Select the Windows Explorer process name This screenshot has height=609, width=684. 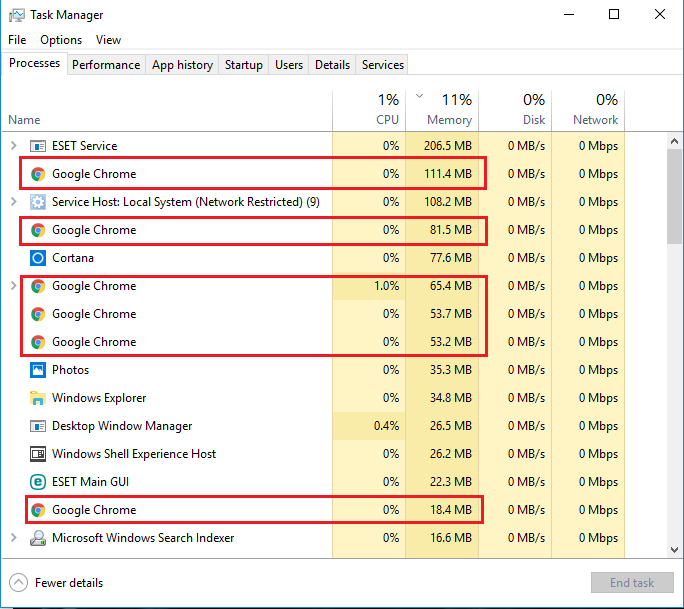99,398
